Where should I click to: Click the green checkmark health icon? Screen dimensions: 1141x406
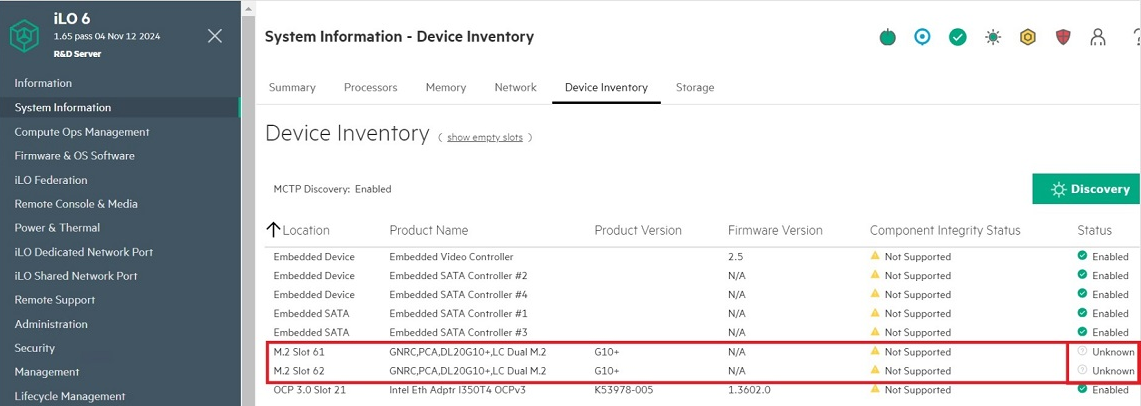coord(957,37)
